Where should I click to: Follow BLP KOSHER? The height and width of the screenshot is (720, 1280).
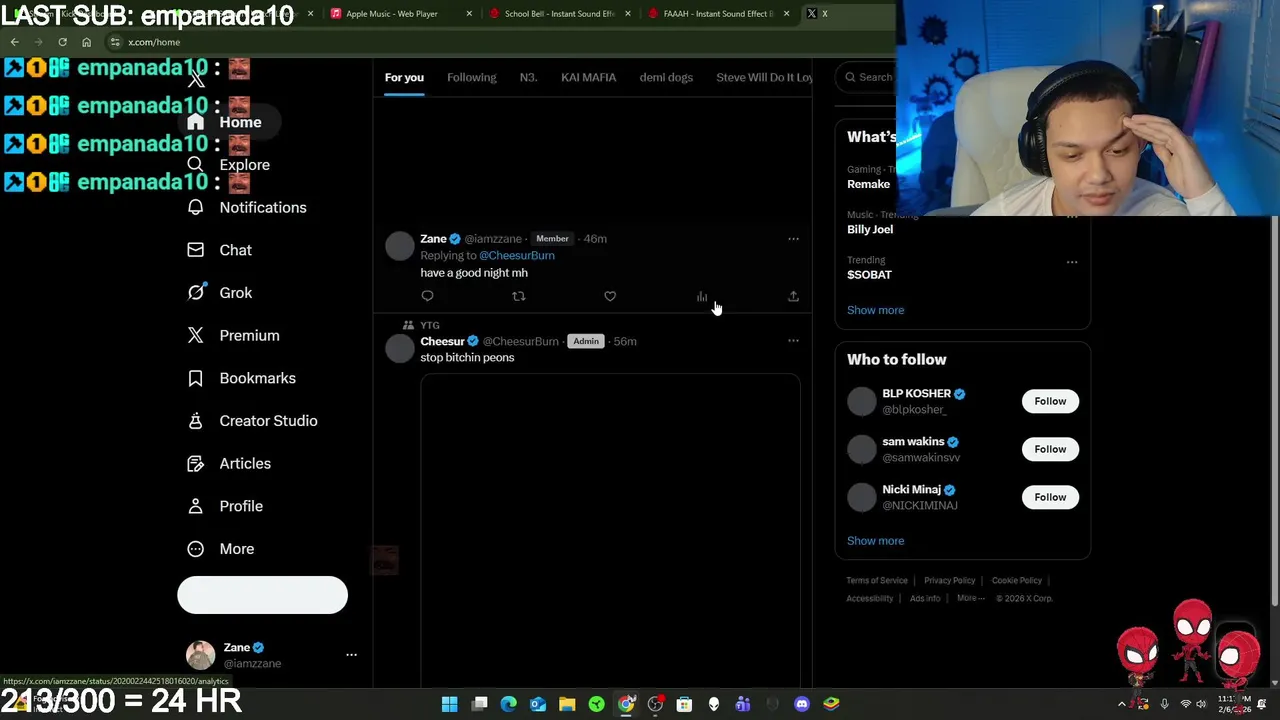(1050, 401)
